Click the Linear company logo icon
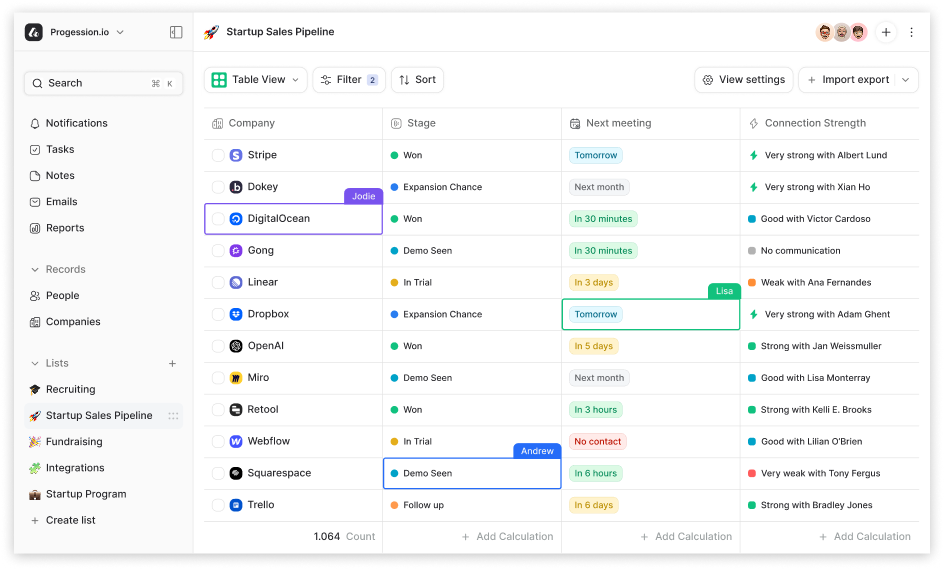The width and height of the screenshot is (944, 570). tap(236, 282)
